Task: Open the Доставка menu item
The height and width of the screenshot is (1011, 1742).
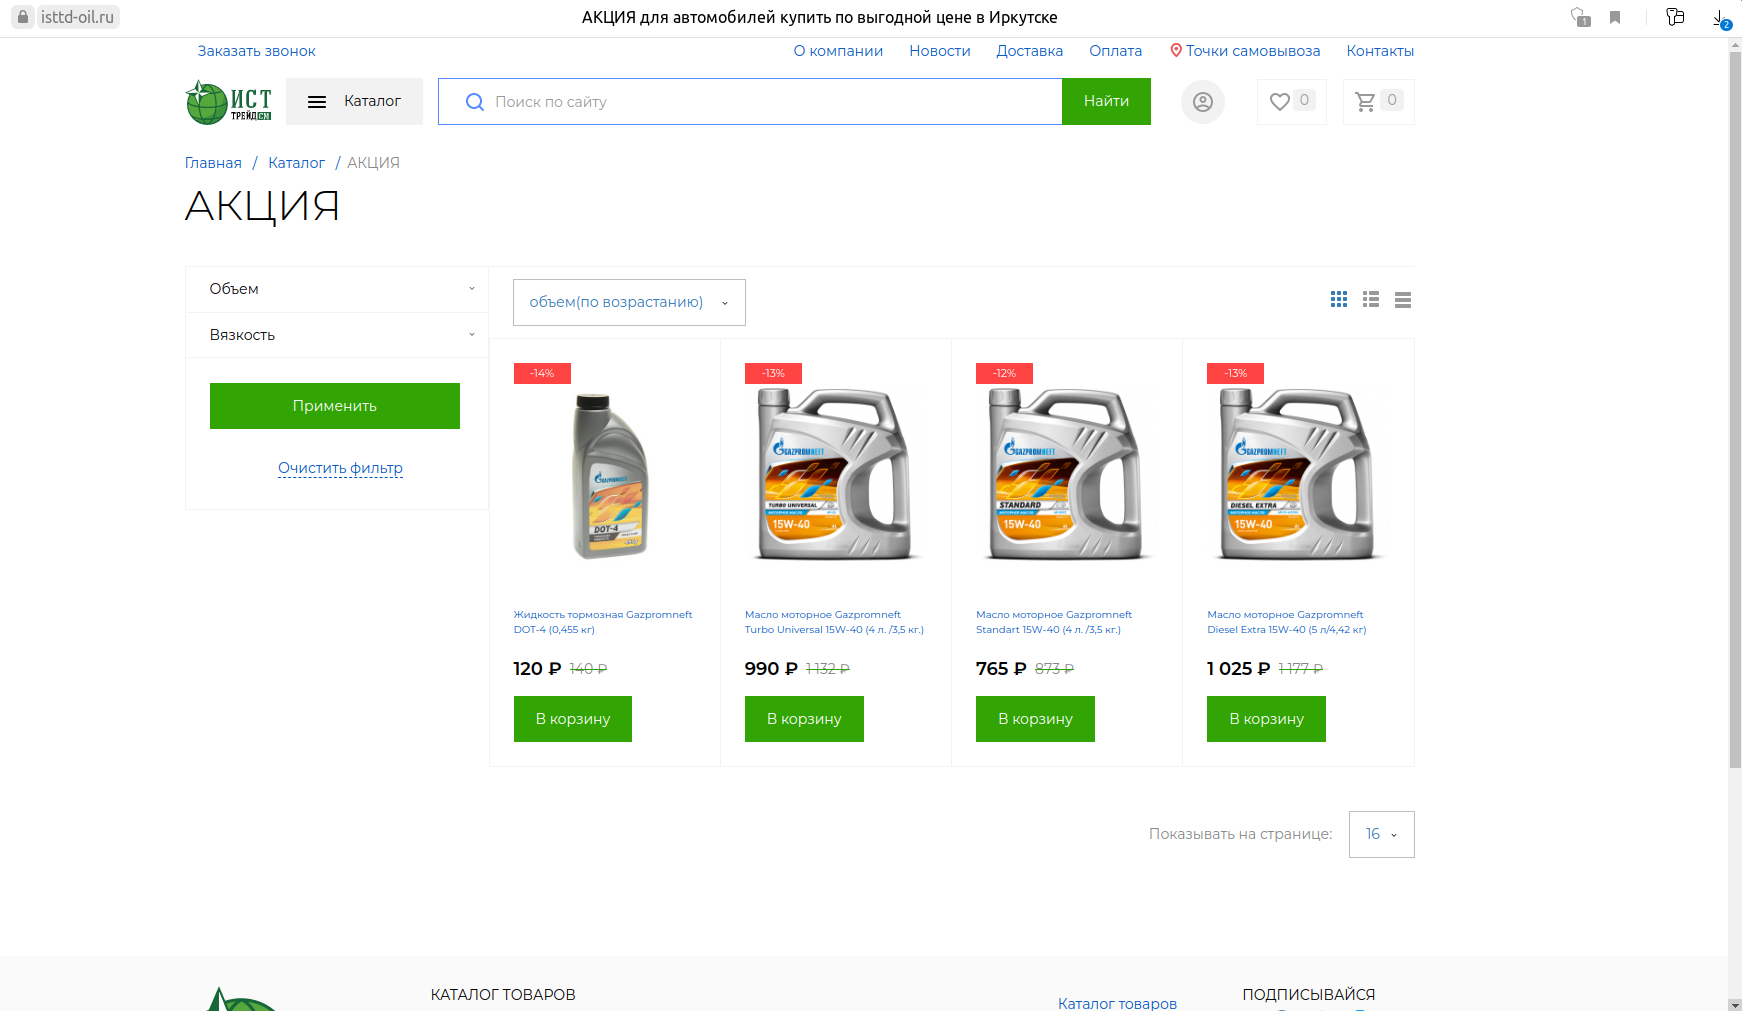Action: pos(1030,51)
